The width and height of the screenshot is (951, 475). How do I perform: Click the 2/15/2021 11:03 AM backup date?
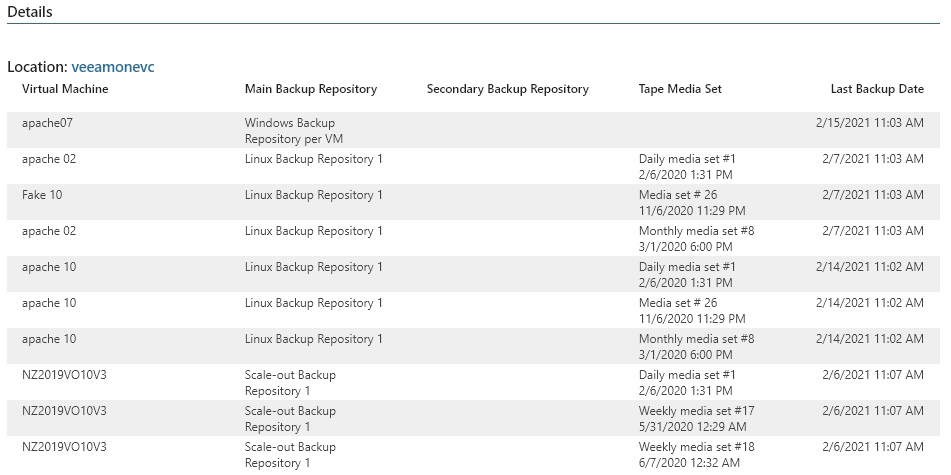coord(869,123)
